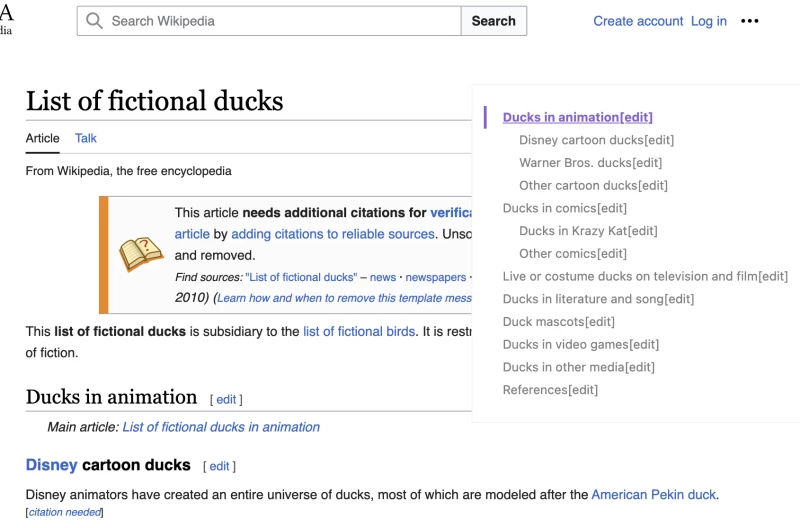Viewport: 800px width, 528px height.
Task: Open the three-dots personal tools menu
Action: pos(750,21)
